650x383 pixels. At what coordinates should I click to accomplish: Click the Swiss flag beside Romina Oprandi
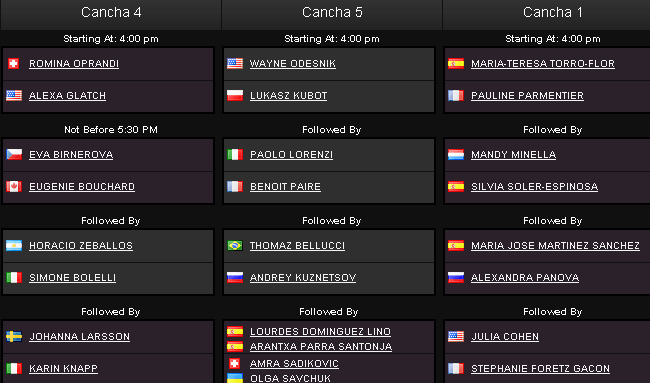click(14, 63)
